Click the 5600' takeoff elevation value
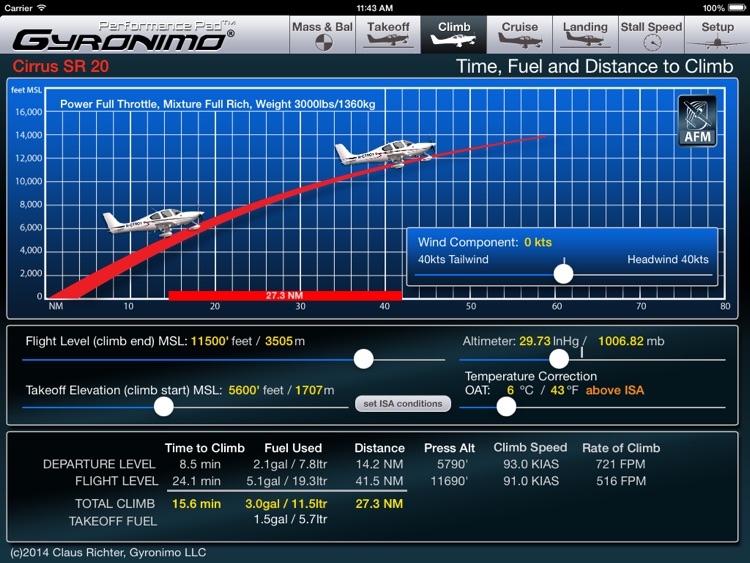This screenshot has width=750, height=563. 244,390
